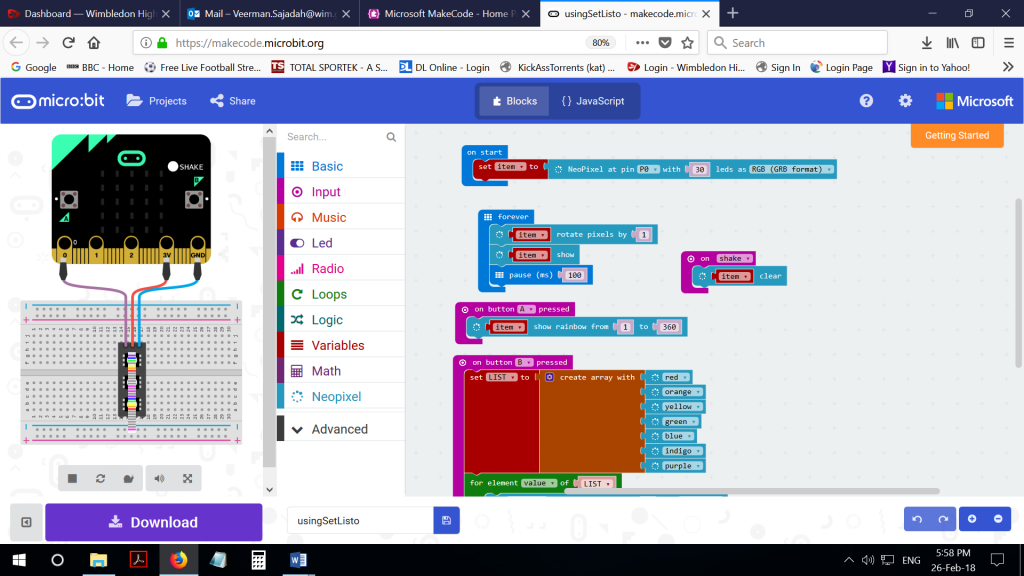Redo the block change
This screenshot has height=576, width=1024.
pos(943,519)
